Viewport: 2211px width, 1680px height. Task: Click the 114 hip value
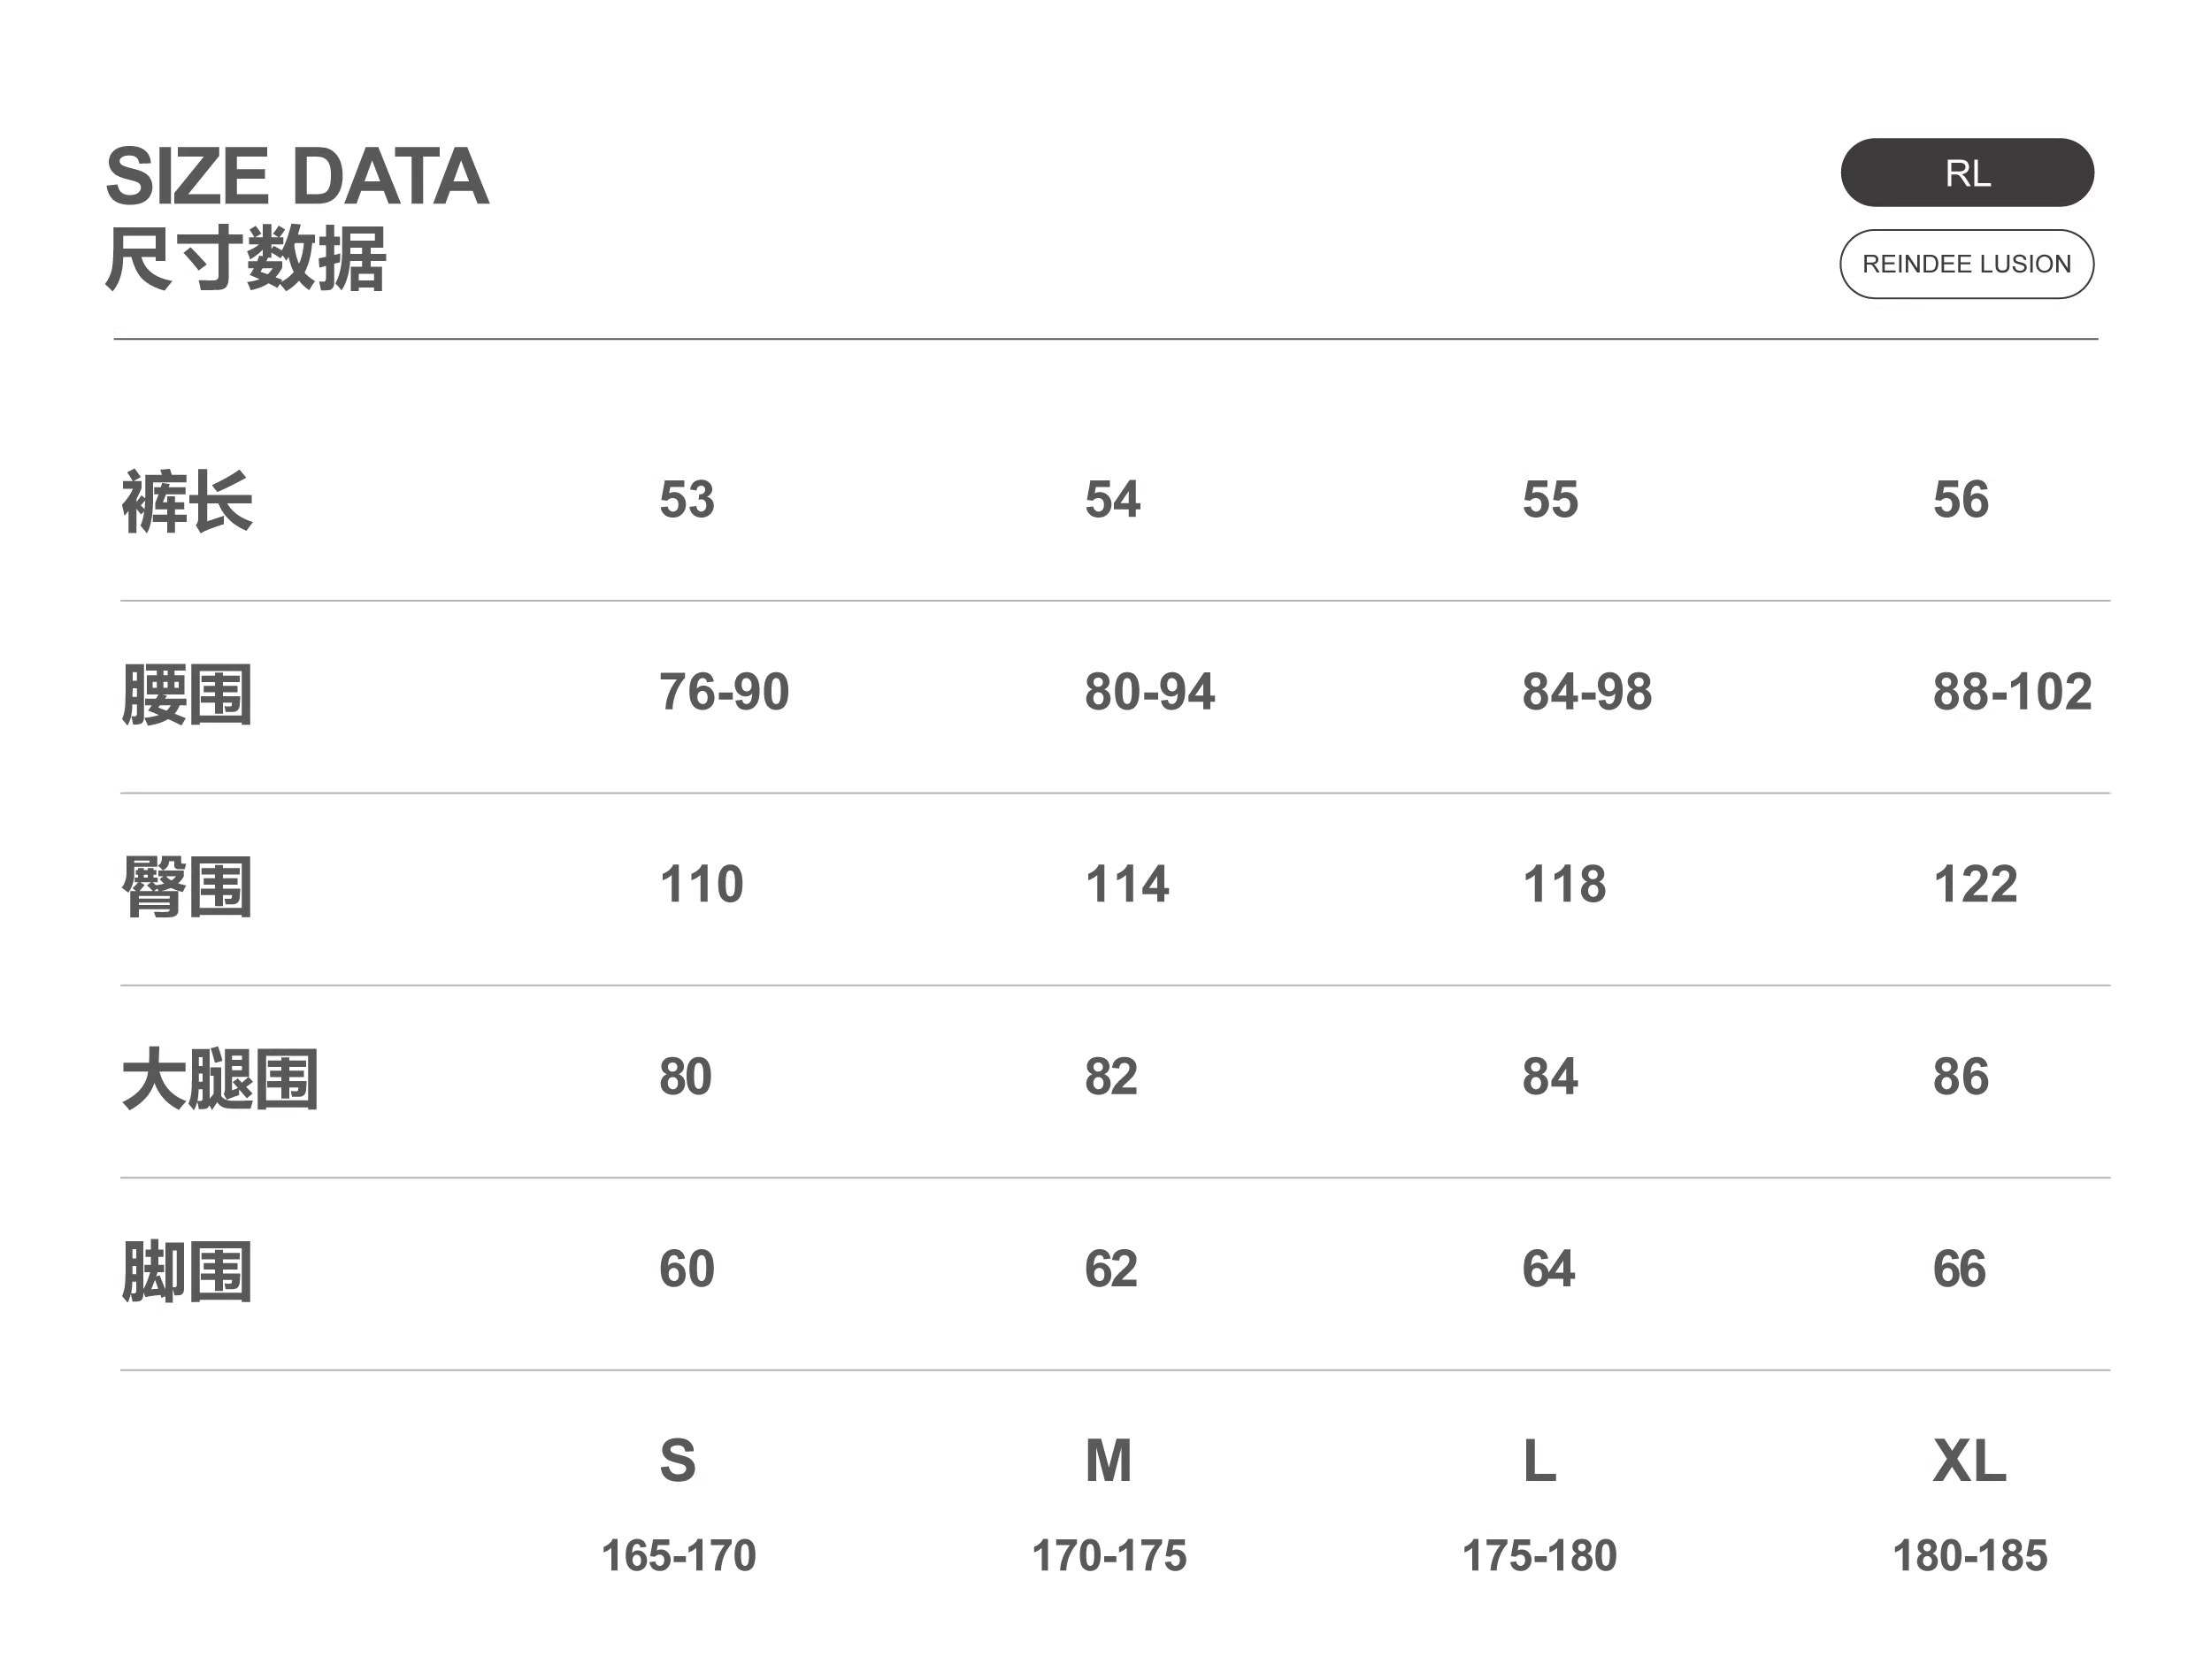[x=1126, y=884]
